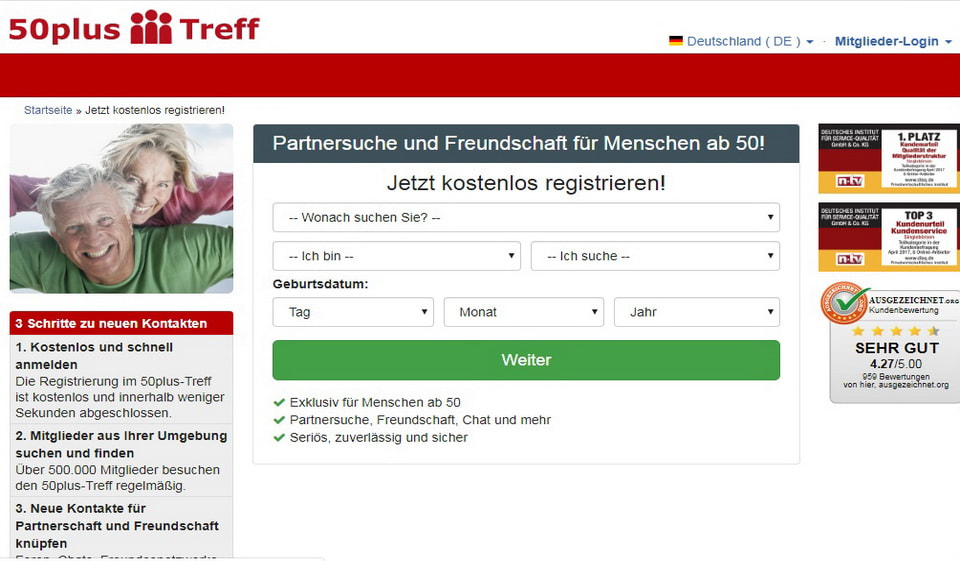This screenshot has height=561, width=960.
Task: Open the Jahr birthdate dropdown
Action: click(697, 312)
